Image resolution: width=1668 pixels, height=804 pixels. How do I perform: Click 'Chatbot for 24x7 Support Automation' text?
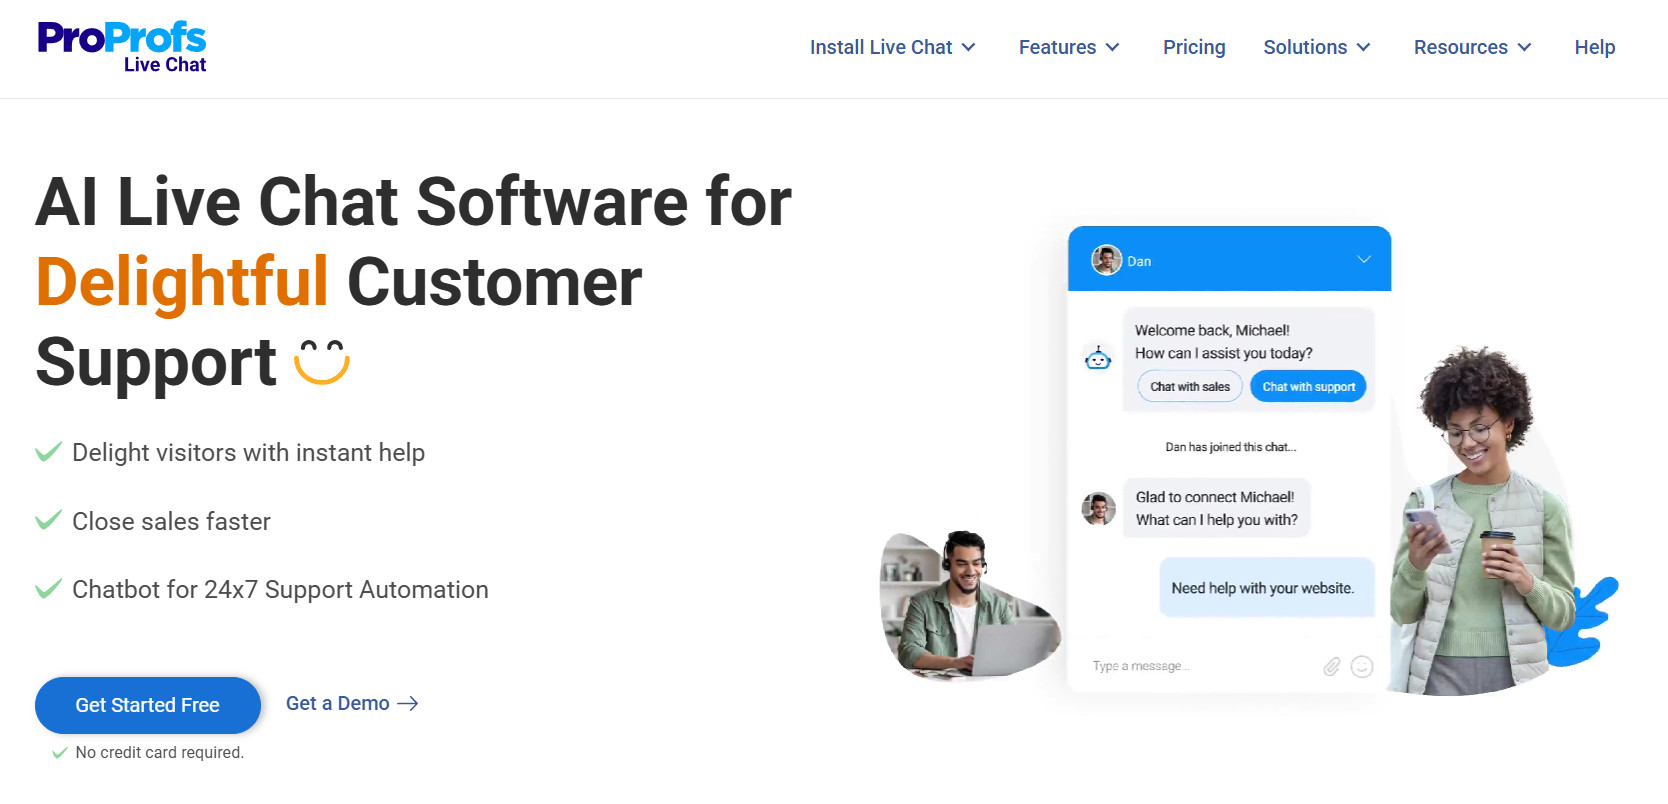coord(280,590)
